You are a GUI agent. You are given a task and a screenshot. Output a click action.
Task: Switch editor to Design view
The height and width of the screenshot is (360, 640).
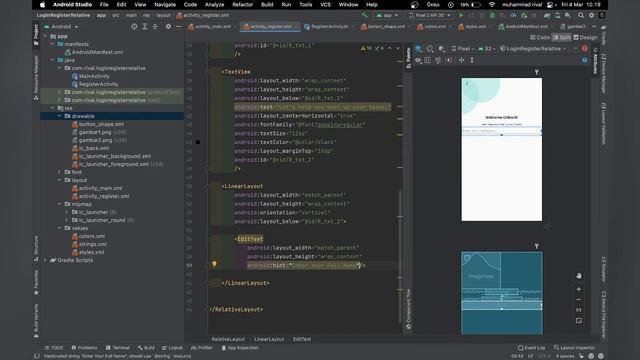click(x=585, y=37)
